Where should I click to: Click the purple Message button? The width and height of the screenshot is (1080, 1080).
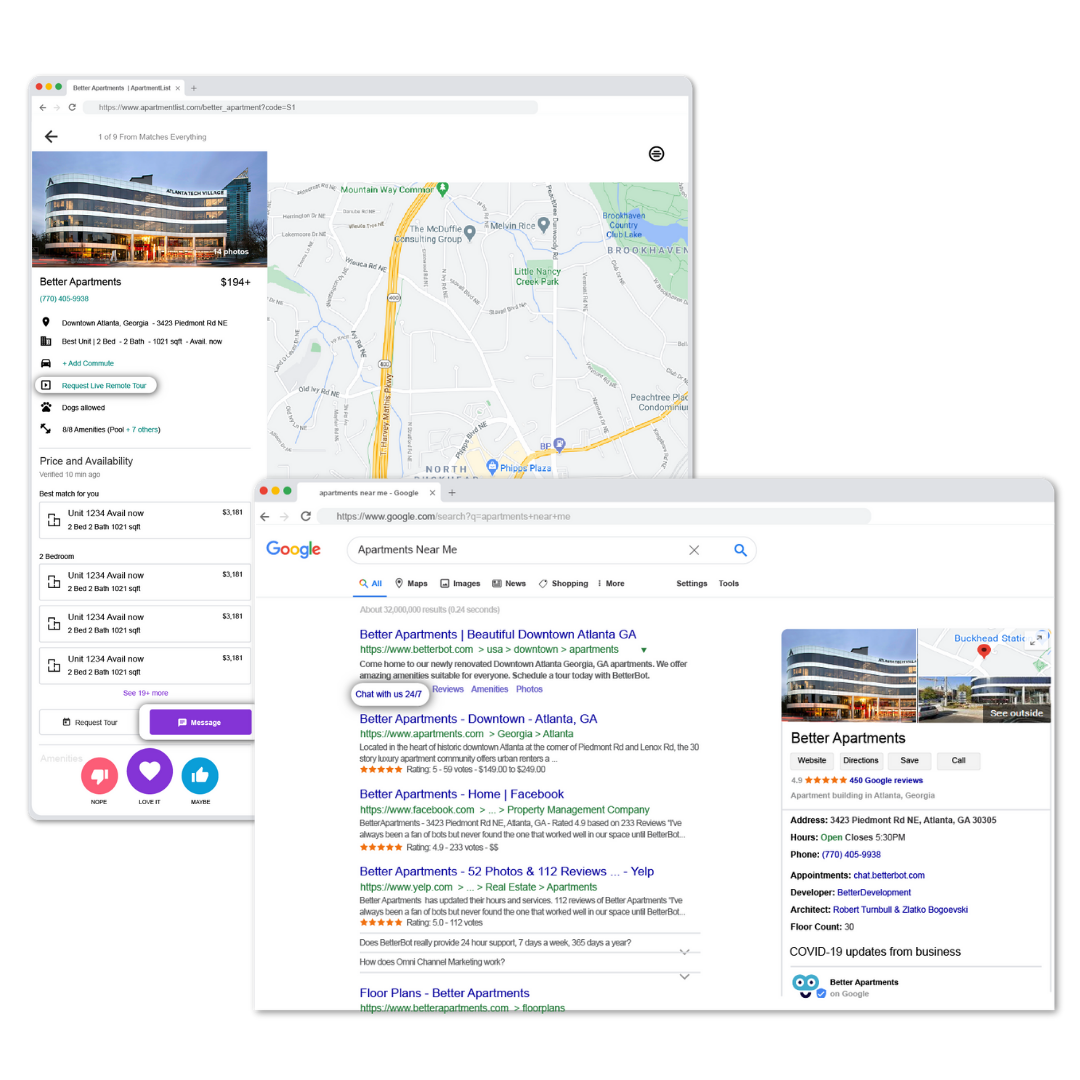pos(200,722)
